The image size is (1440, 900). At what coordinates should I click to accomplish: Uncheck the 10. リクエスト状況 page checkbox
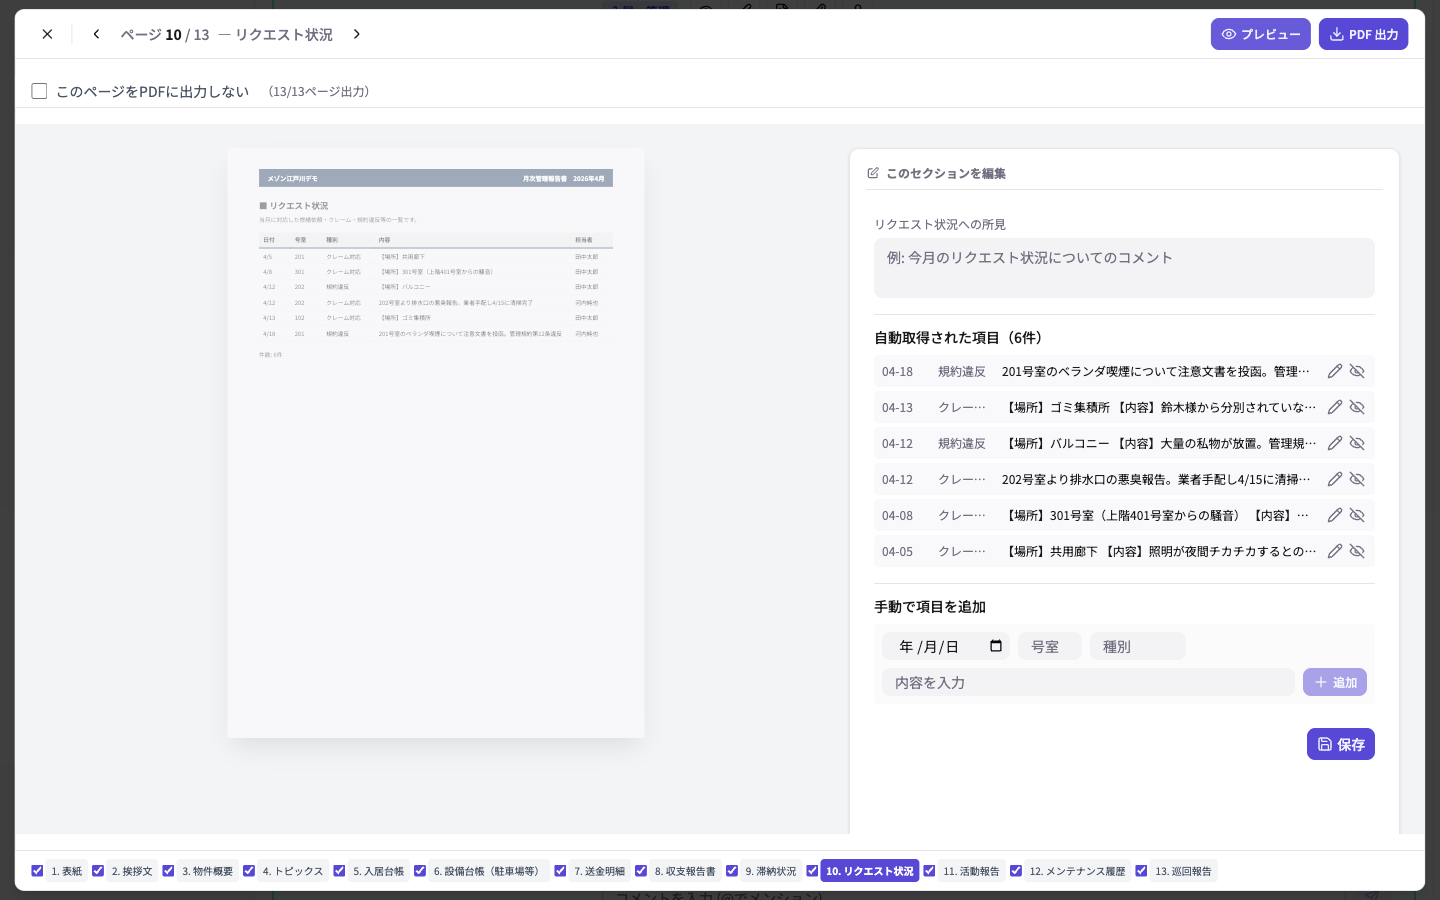pyautogui.click(x=812, y=871)
